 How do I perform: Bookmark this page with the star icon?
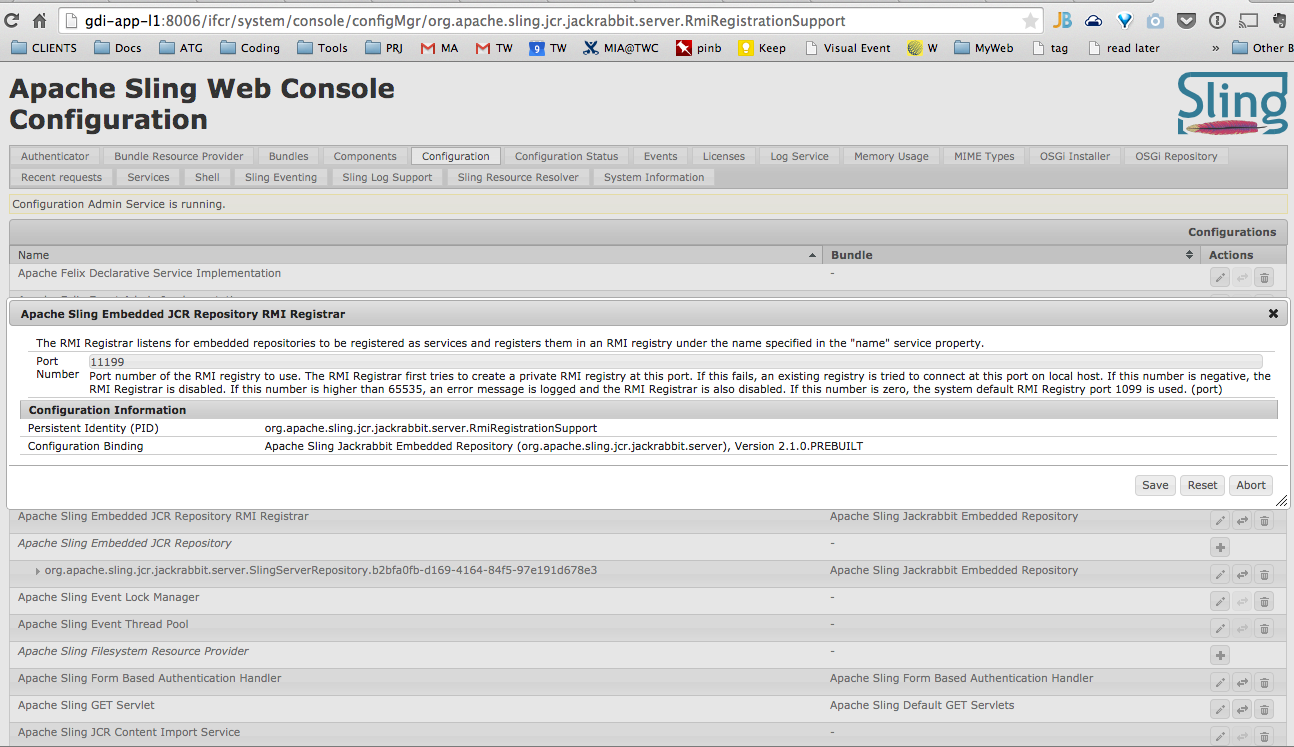[1030, 21]
